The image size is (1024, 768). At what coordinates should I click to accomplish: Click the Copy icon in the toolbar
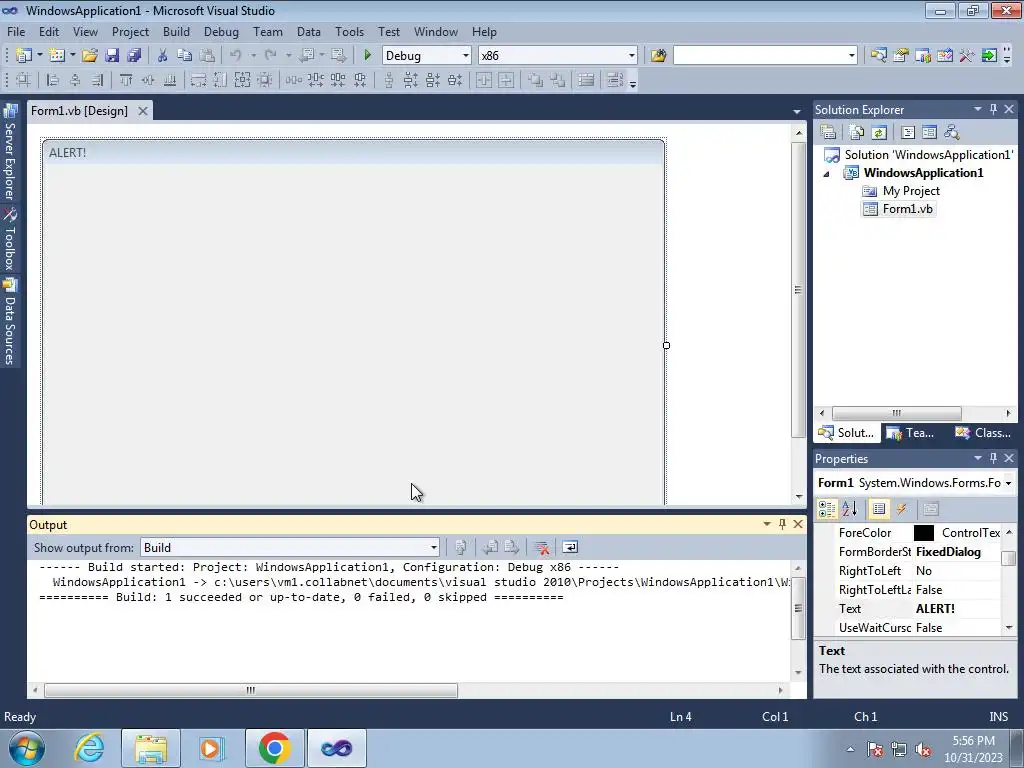(185, 56)
